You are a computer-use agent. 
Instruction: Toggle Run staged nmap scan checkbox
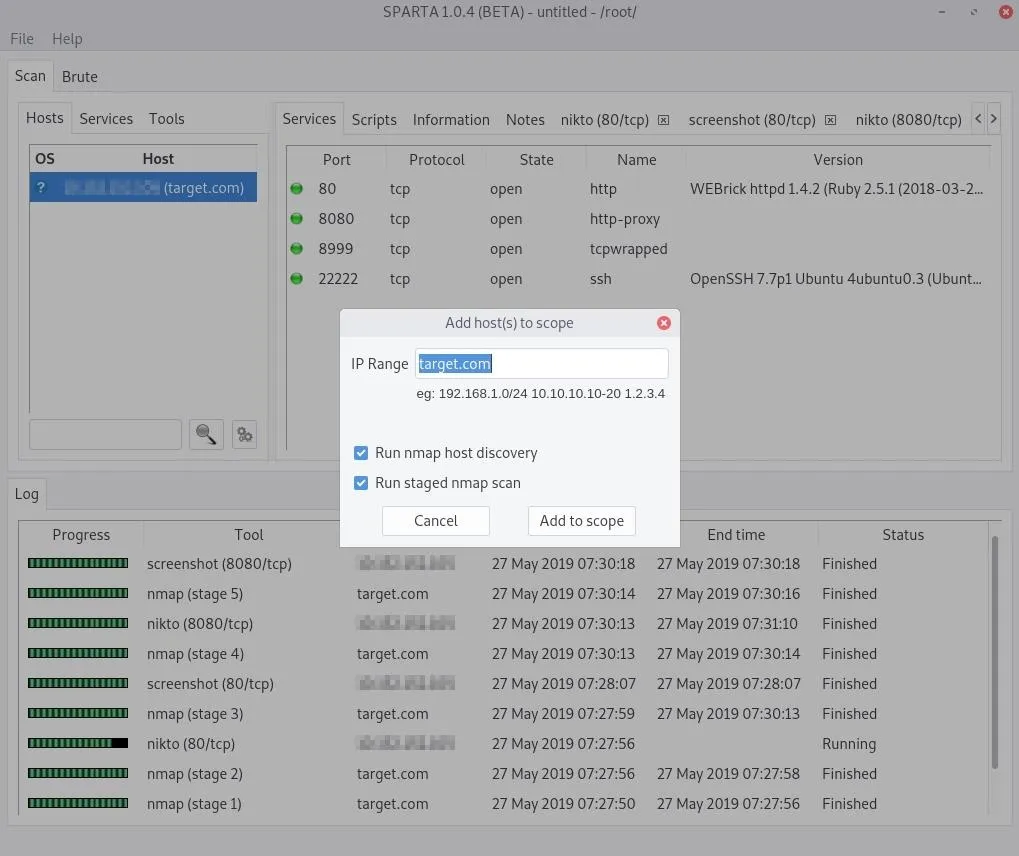click(361, 483)
